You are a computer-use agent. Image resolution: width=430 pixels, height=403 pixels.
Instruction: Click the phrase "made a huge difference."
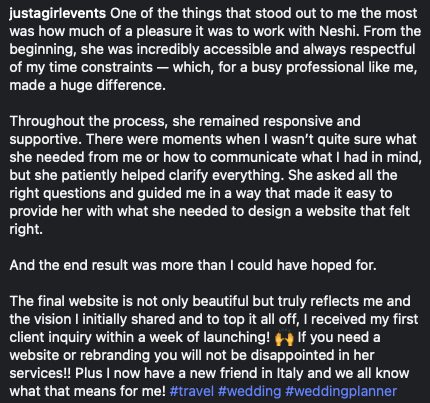click(87, 85)
